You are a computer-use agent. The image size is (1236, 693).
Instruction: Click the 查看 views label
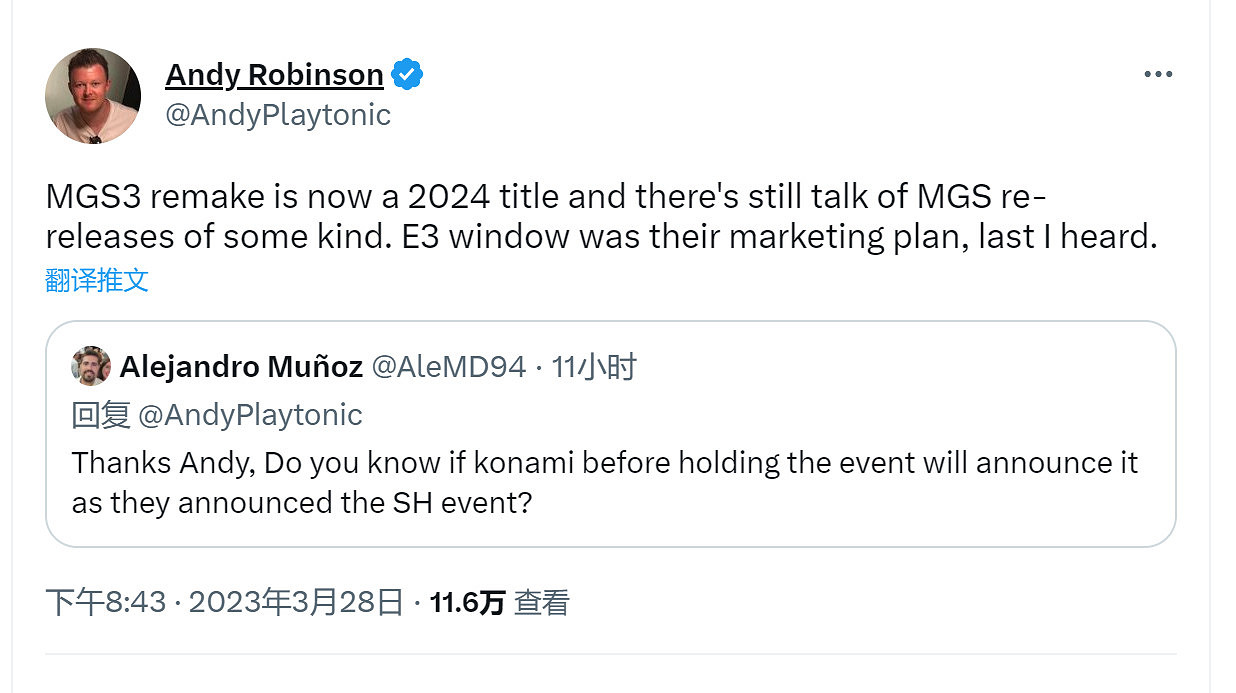(541, 602)
